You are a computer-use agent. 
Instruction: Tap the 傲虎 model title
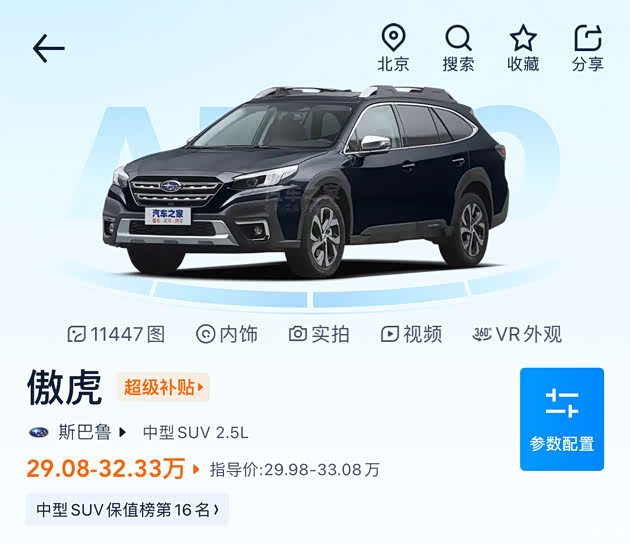click(64, 387)
